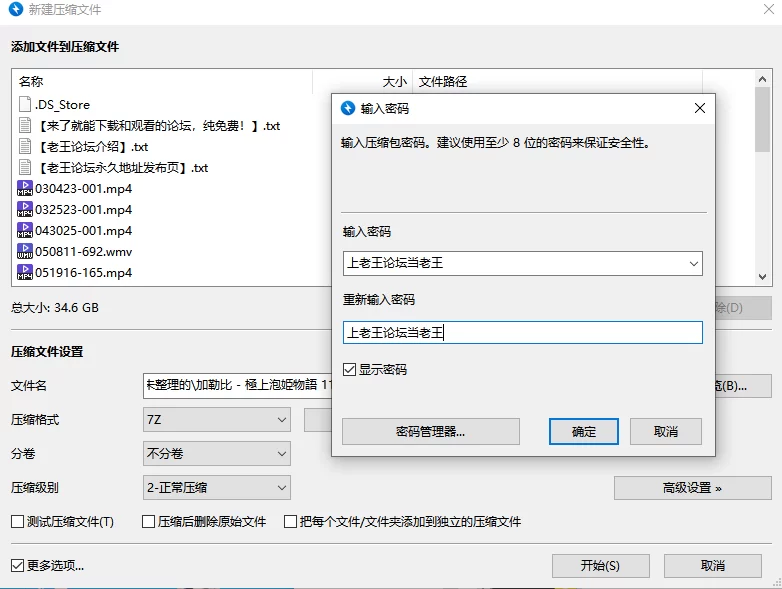Open the 输入密码 history dropdown arrow
The height and width of the screenshot is (589, 782).
pos(693,263)
